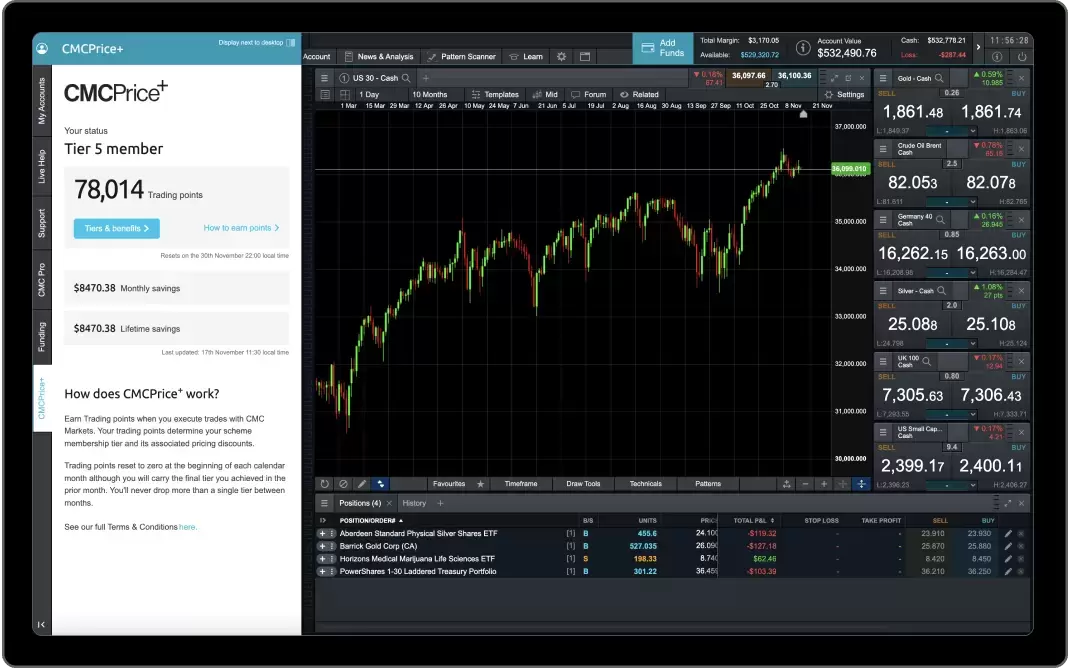Screen dimensions: 1068x668
Task: Toggle the Mid price display on chart
Action: [545, 95]
